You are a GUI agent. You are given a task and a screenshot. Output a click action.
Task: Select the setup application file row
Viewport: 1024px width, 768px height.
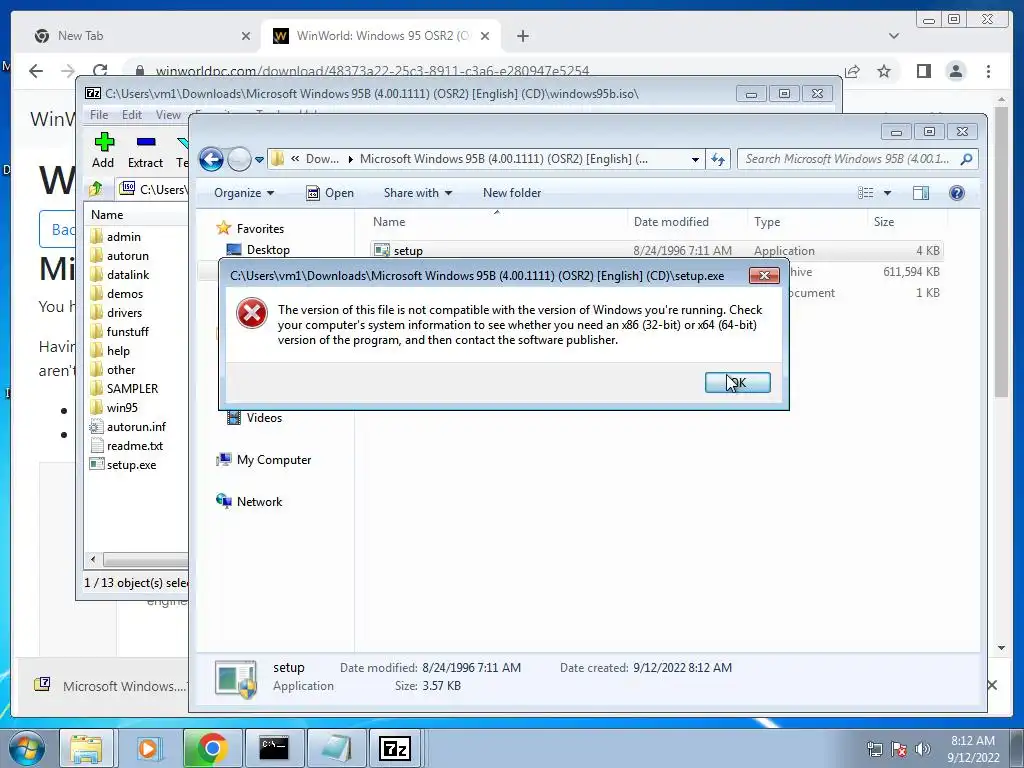pyautogui.click(x=656, y=250)
